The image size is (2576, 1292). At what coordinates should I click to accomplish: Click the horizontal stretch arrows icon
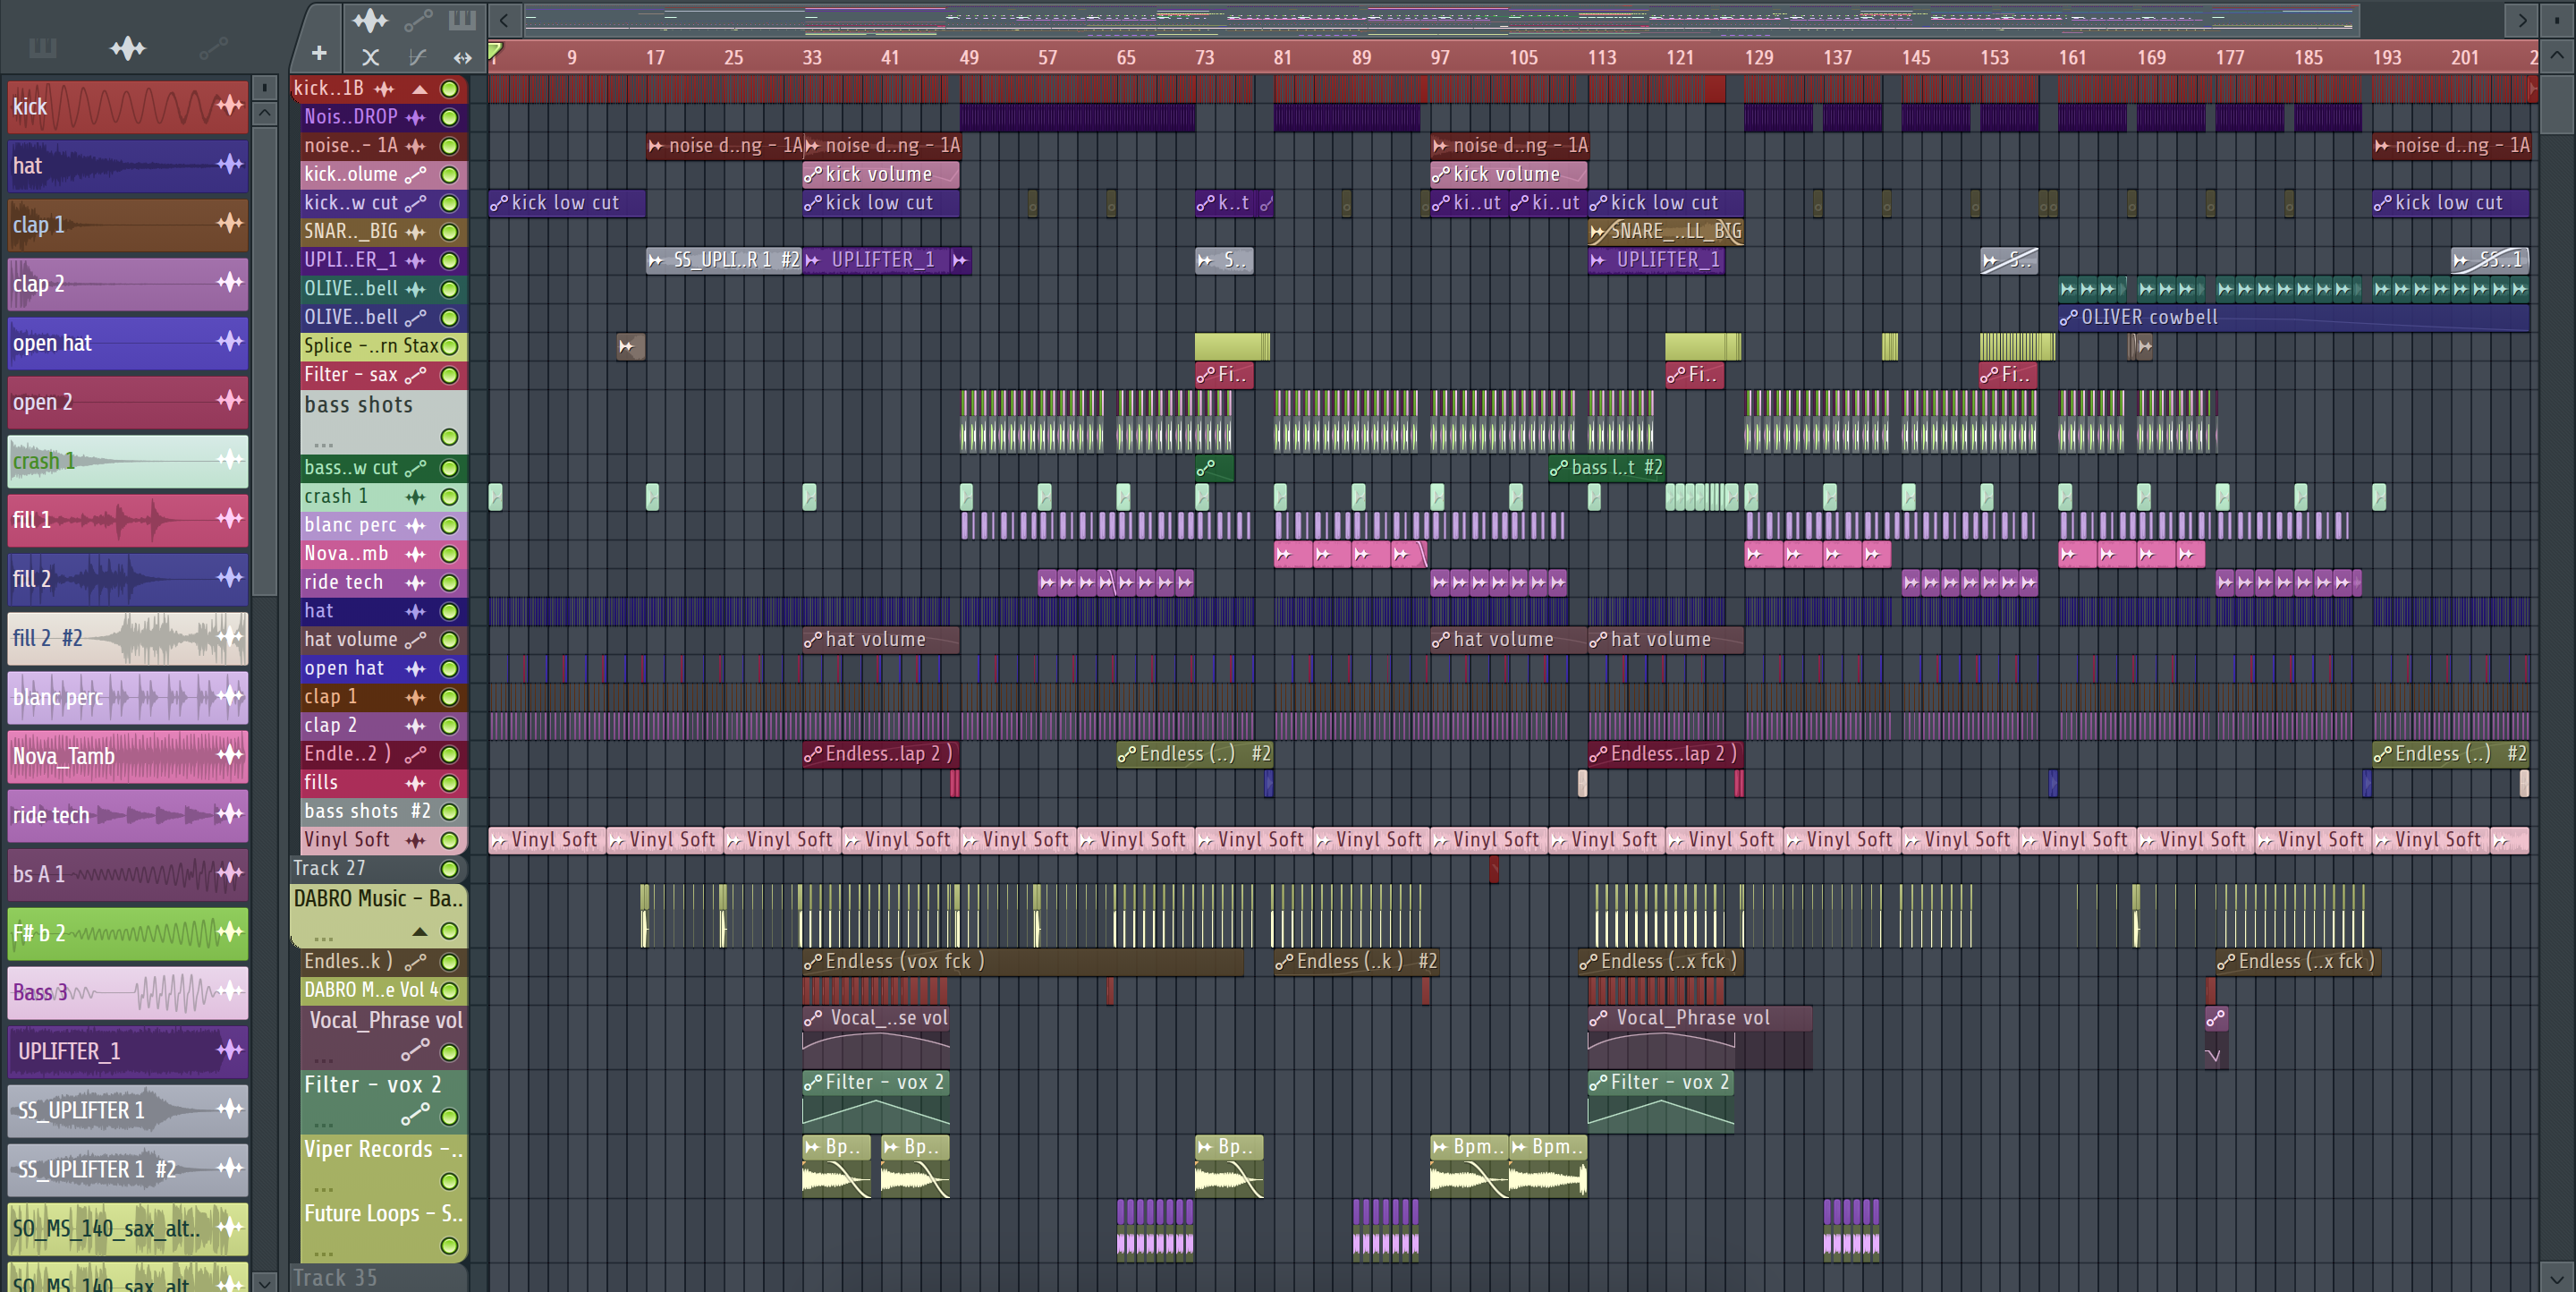click(x=462, y=57)
